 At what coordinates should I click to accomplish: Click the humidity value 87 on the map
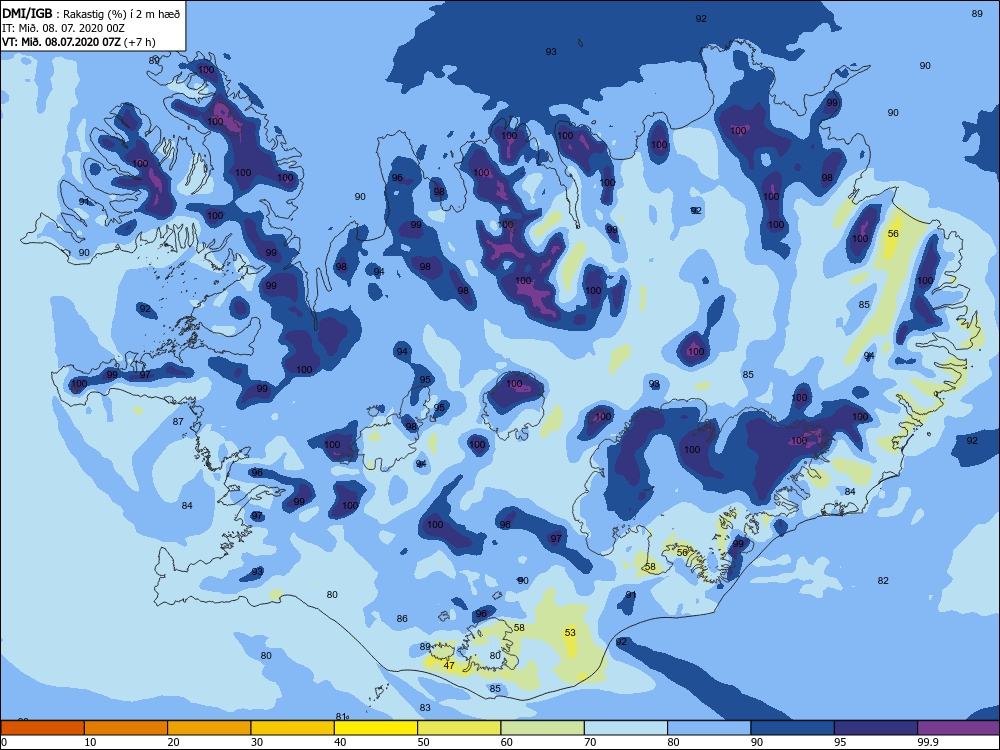(178, 422)
